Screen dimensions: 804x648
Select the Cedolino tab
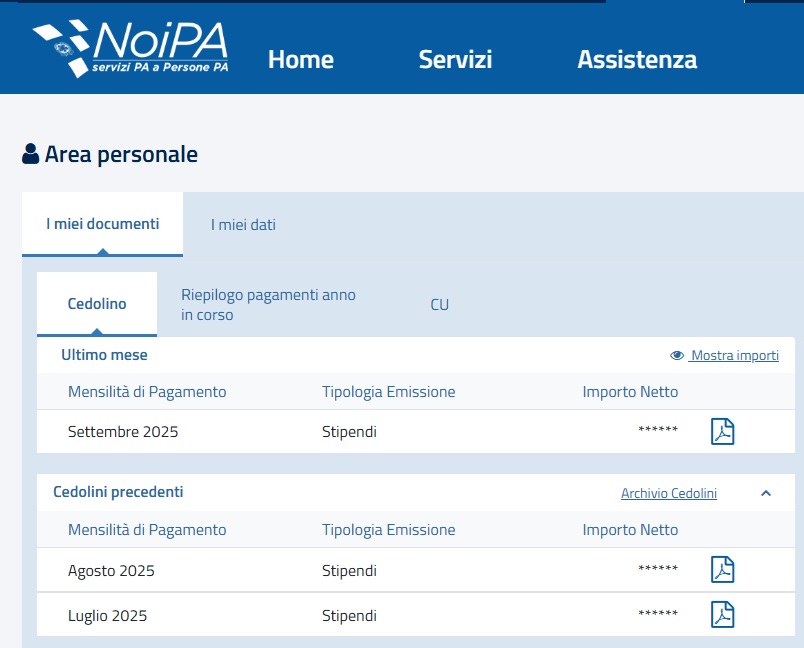(97, 304)
